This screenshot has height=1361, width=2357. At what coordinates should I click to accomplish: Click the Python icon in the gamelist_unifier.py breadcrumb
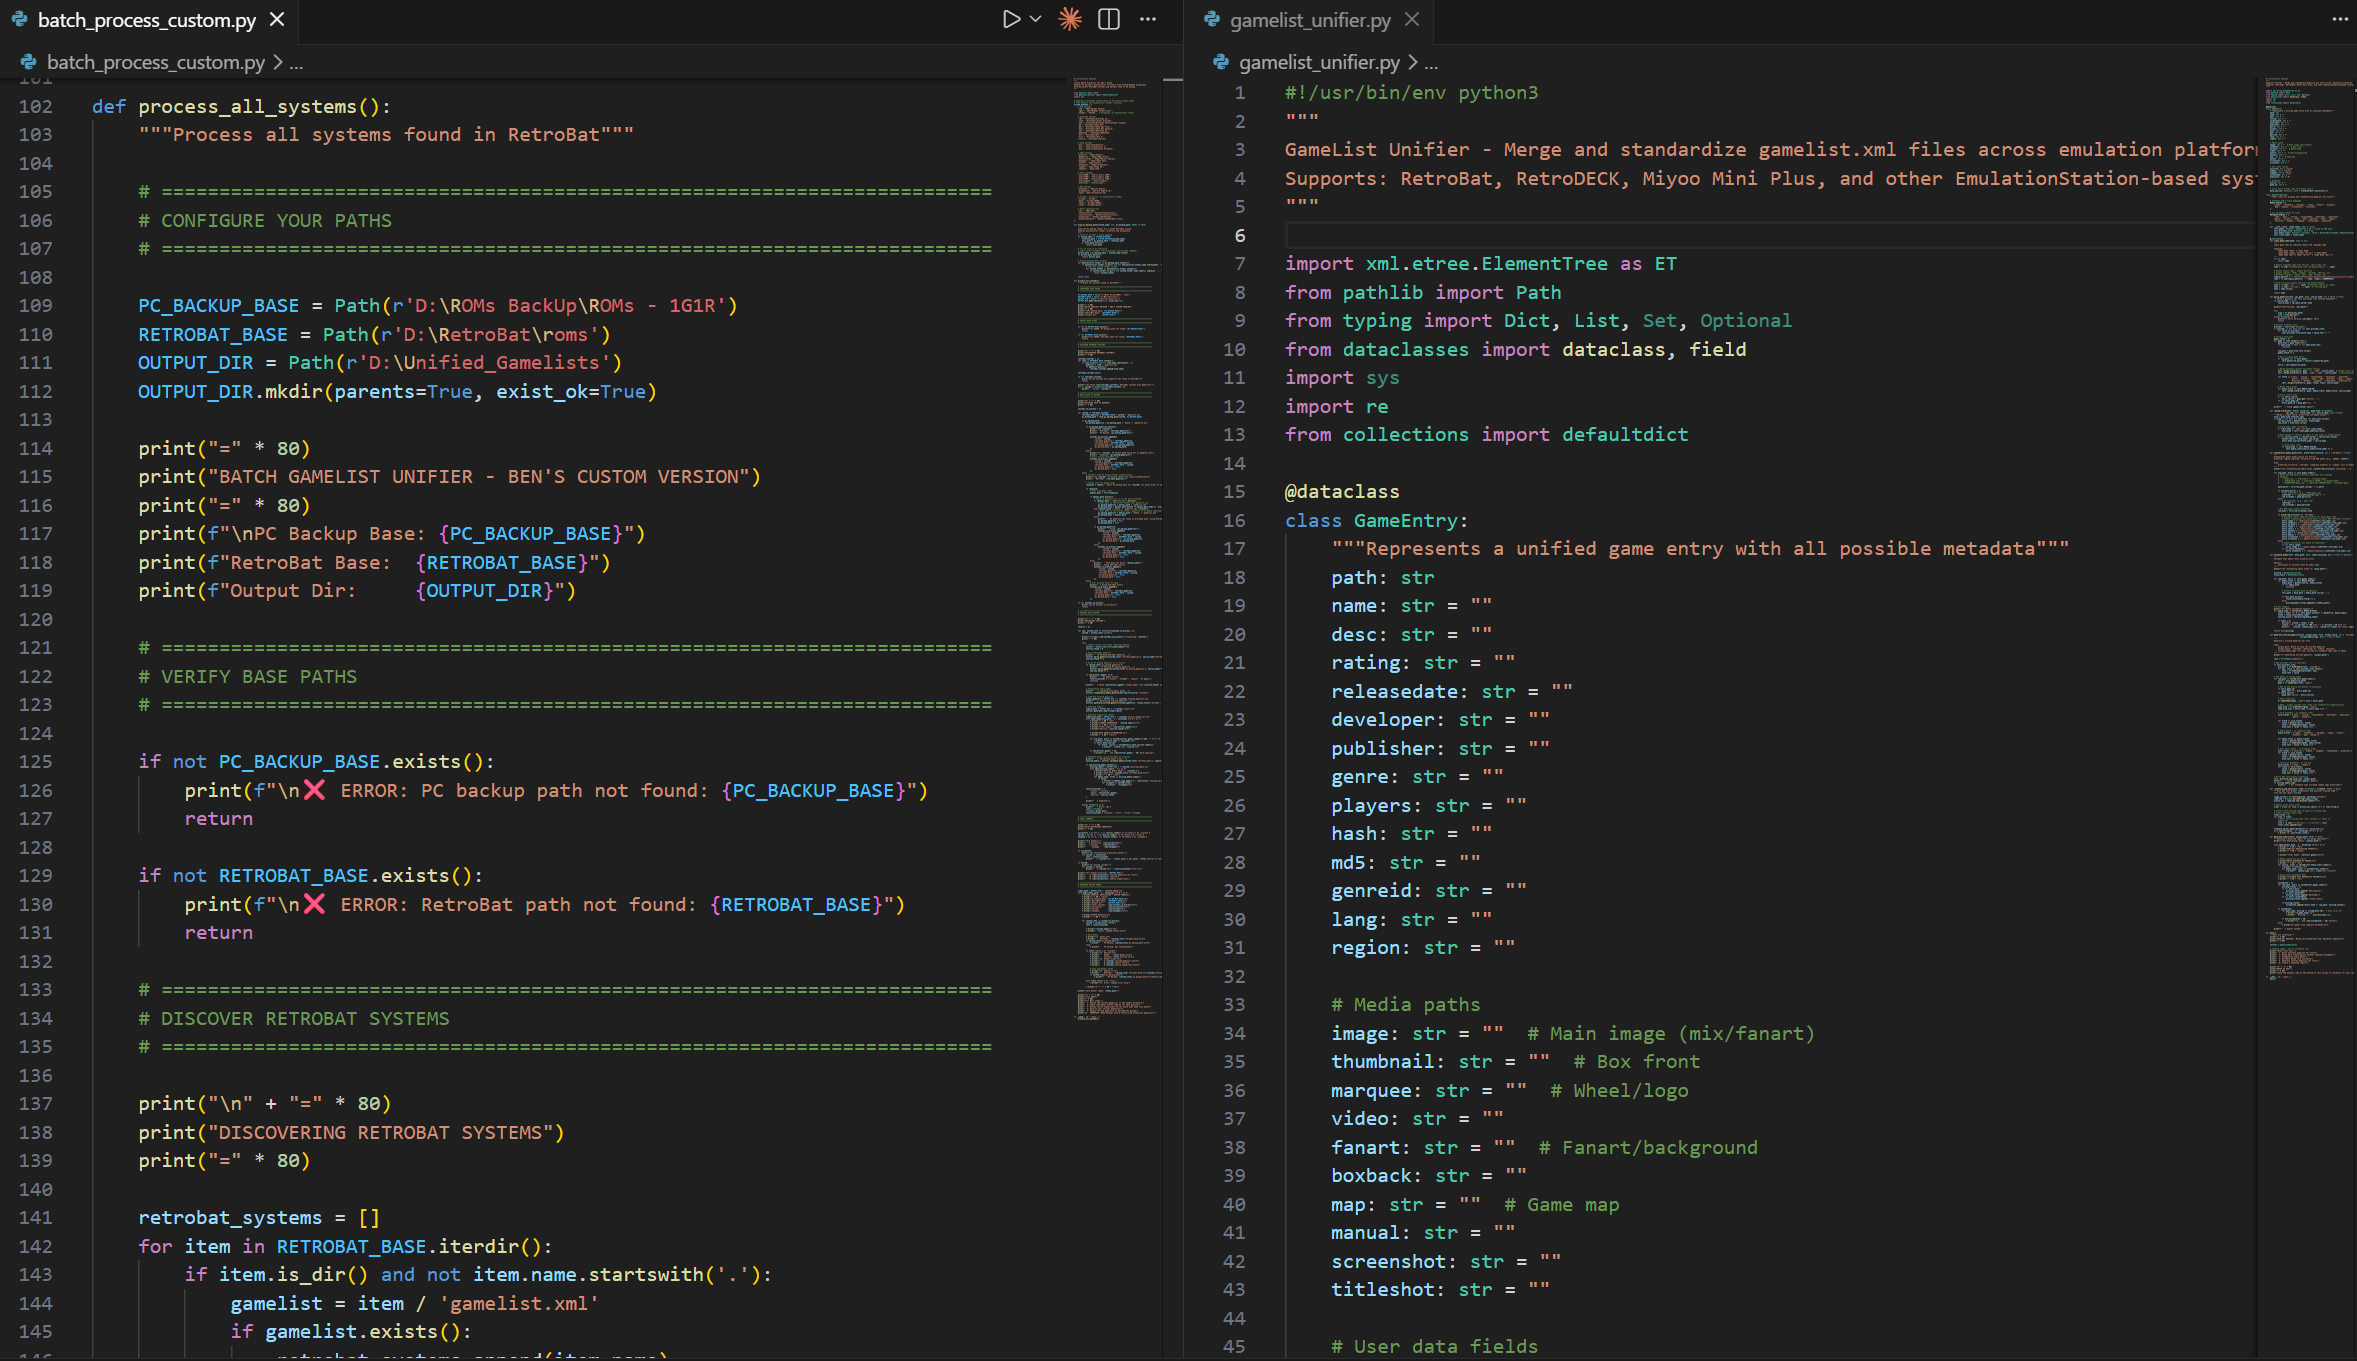[1221, 62]
